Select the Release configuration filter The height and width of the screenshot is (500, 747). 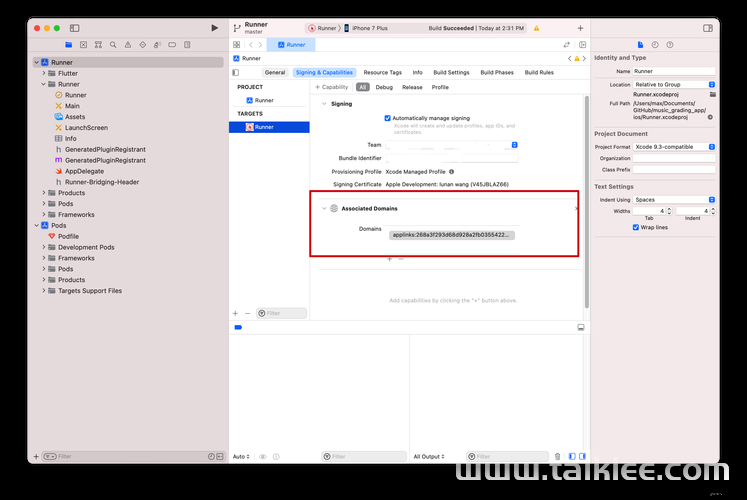coord(412,87)
